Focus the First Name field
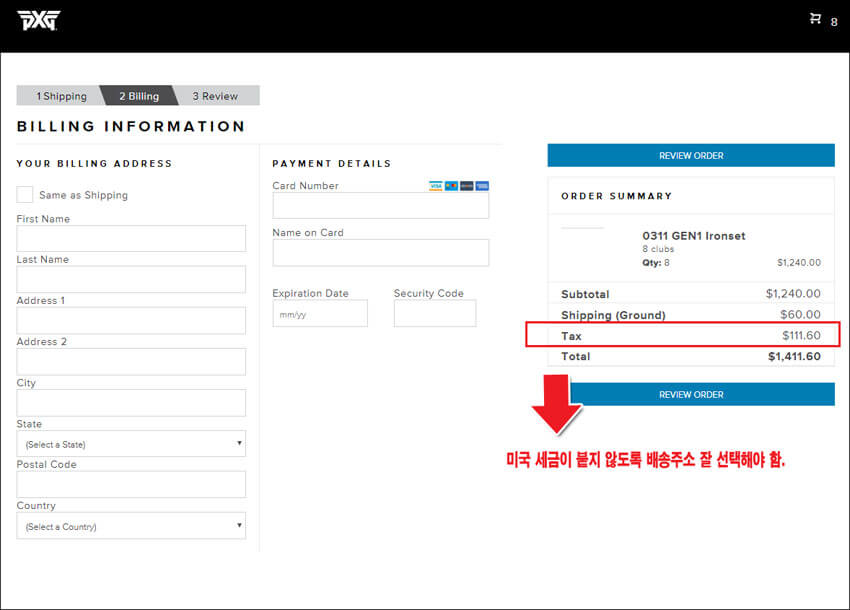The height and width of the screenshot is (610, 850). coord(131,239)
